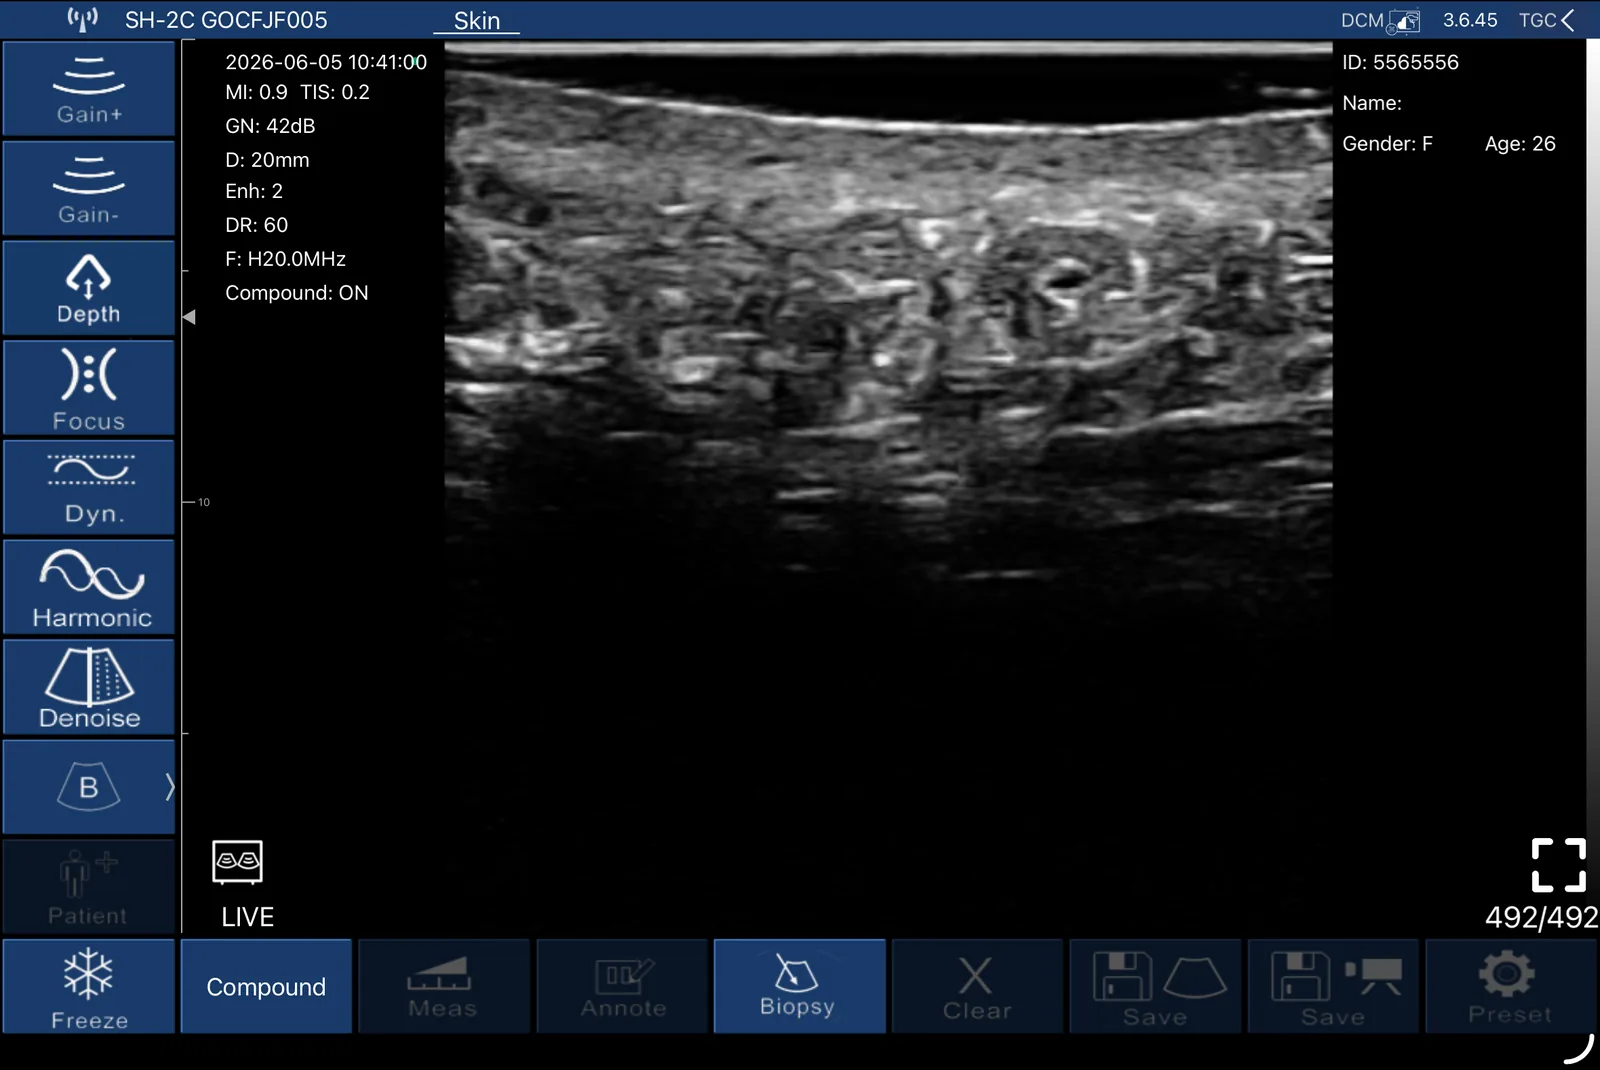The height and width of the screenshot is (1070, 1600).
Task: Freeze the live ultrasound image
Action: tap(89, 986)
